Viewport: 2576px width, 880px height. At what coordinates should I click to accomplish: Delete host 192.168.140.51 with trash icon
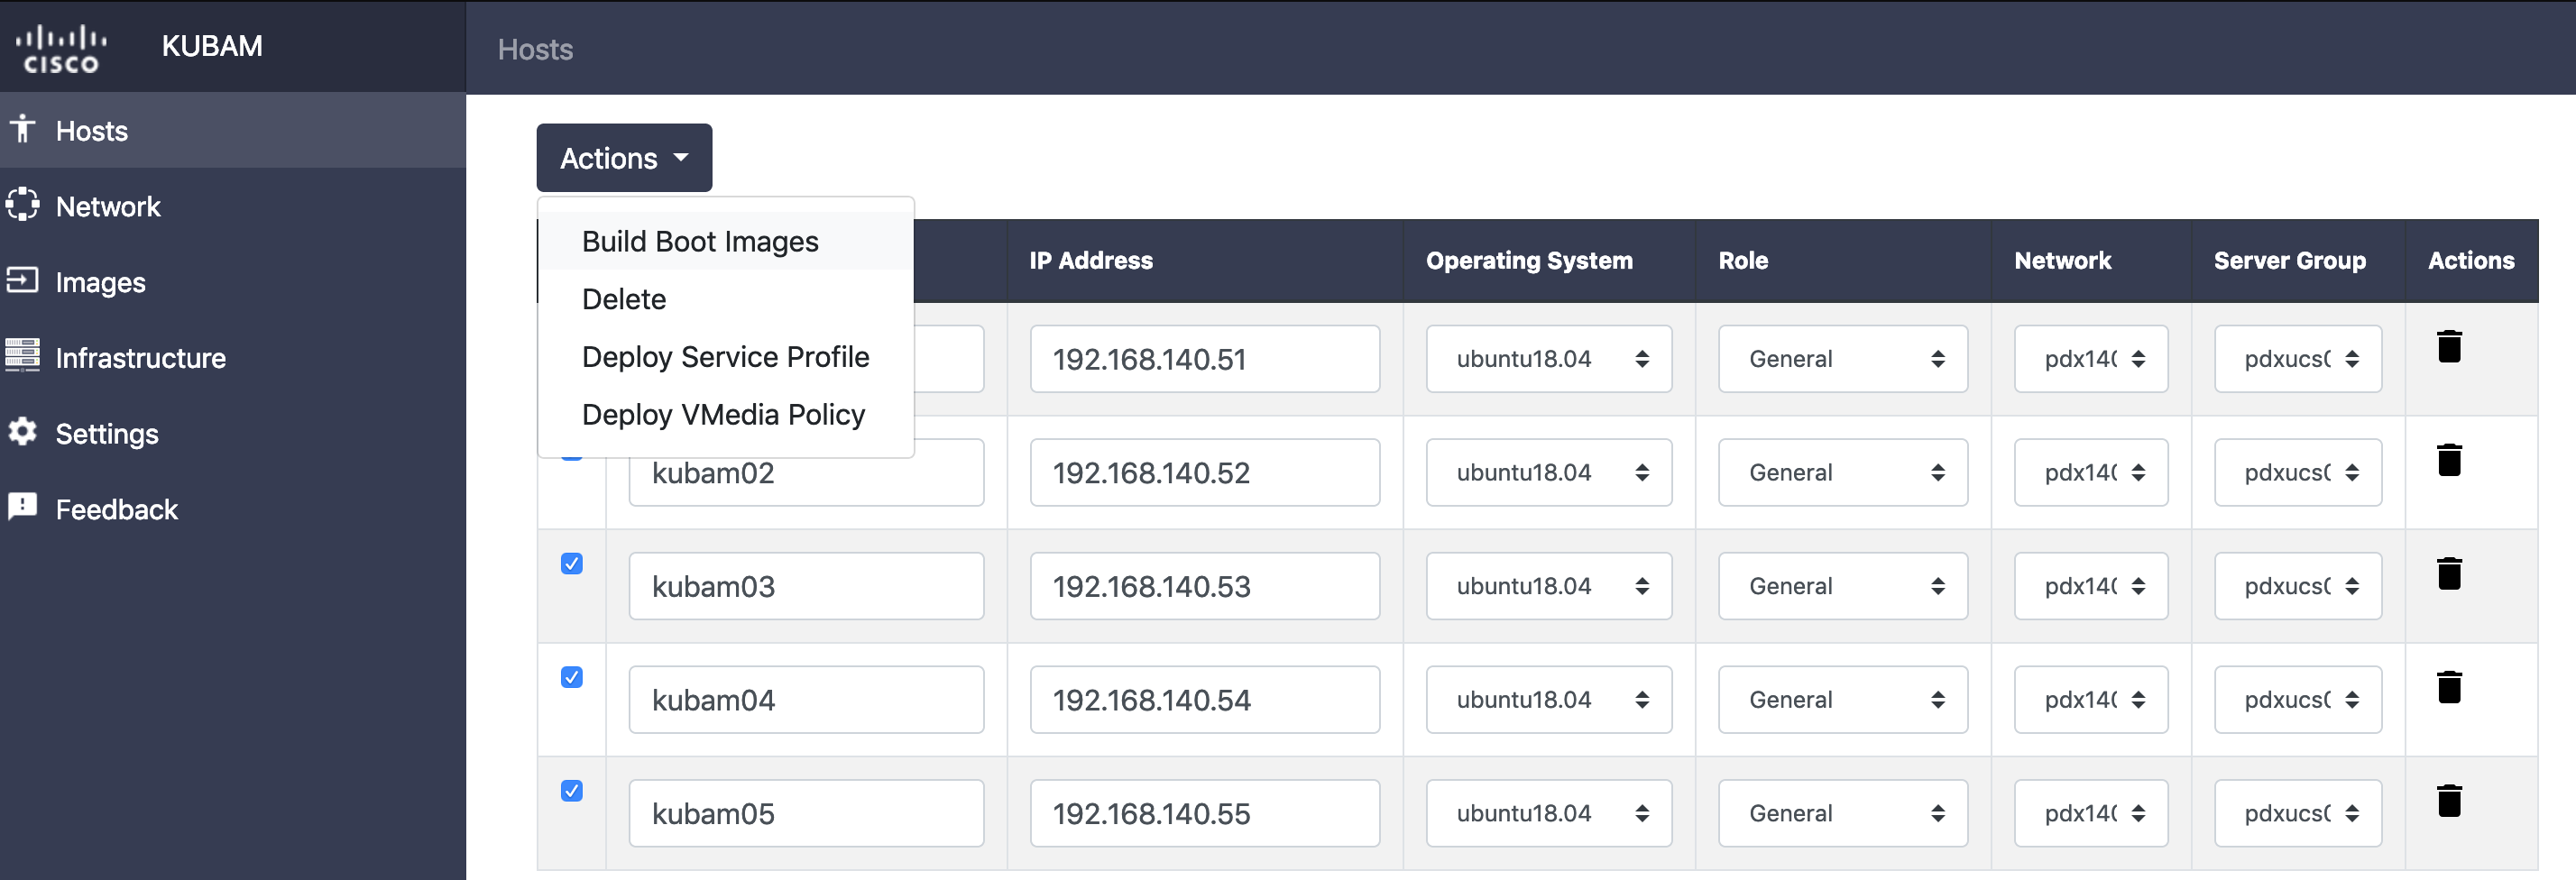tap(2449, 347)
